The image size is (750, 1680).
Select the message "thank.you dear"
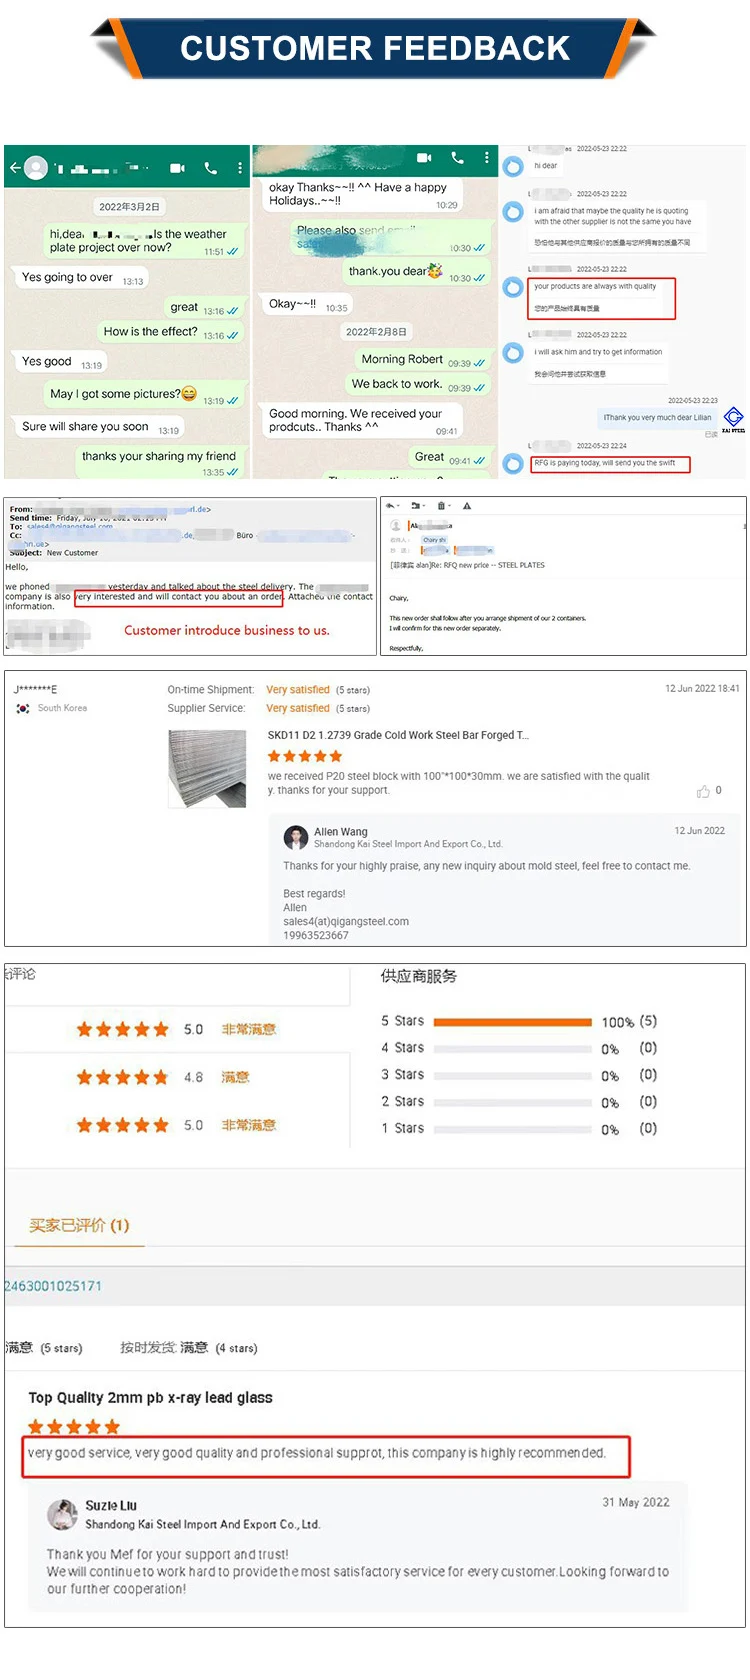point(416,271)
